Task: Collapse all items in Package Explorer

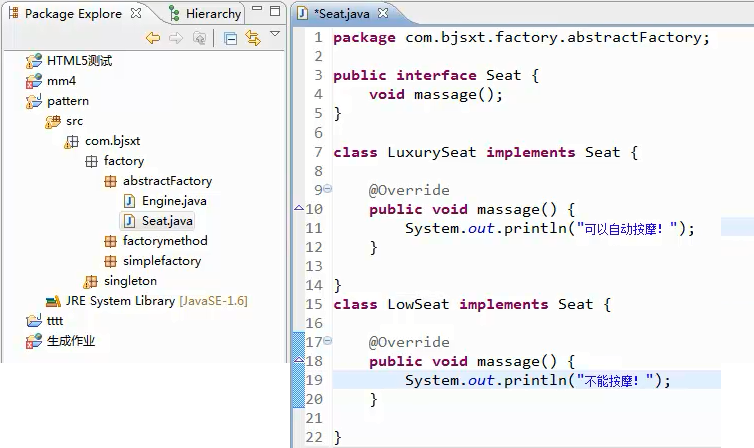Action: (230, 38)
